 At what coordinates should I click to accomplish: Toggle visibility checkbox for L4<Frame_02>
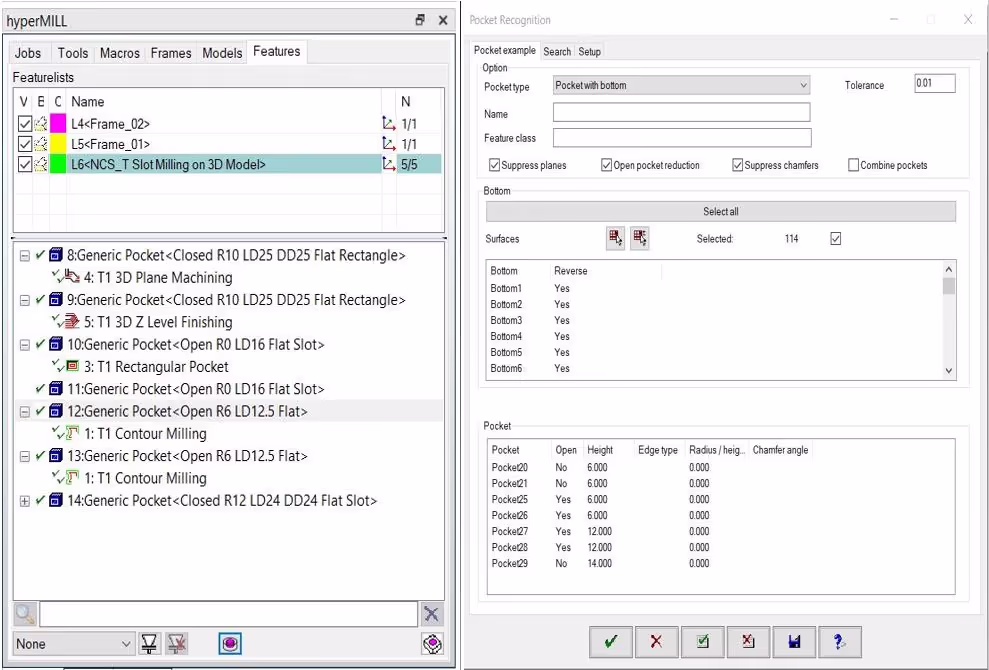point(25,124)
